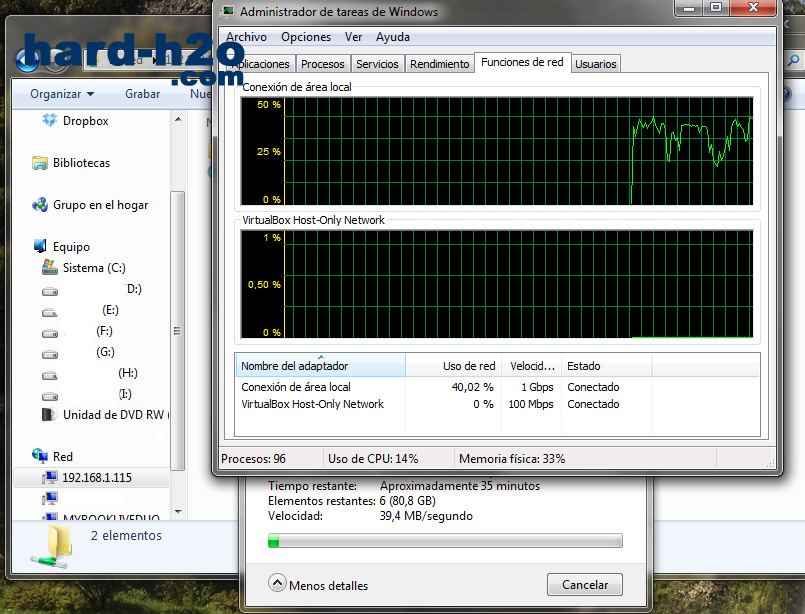Select the E: drive icon
This screenshot has width=805, height=614.
pos(50,312)
